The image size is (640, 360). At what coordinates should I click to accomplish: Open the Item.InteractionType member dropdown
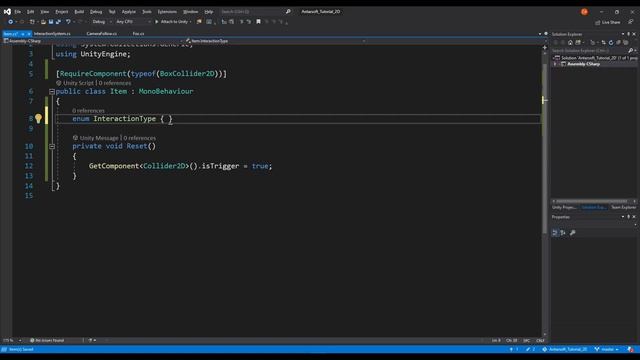276,41
